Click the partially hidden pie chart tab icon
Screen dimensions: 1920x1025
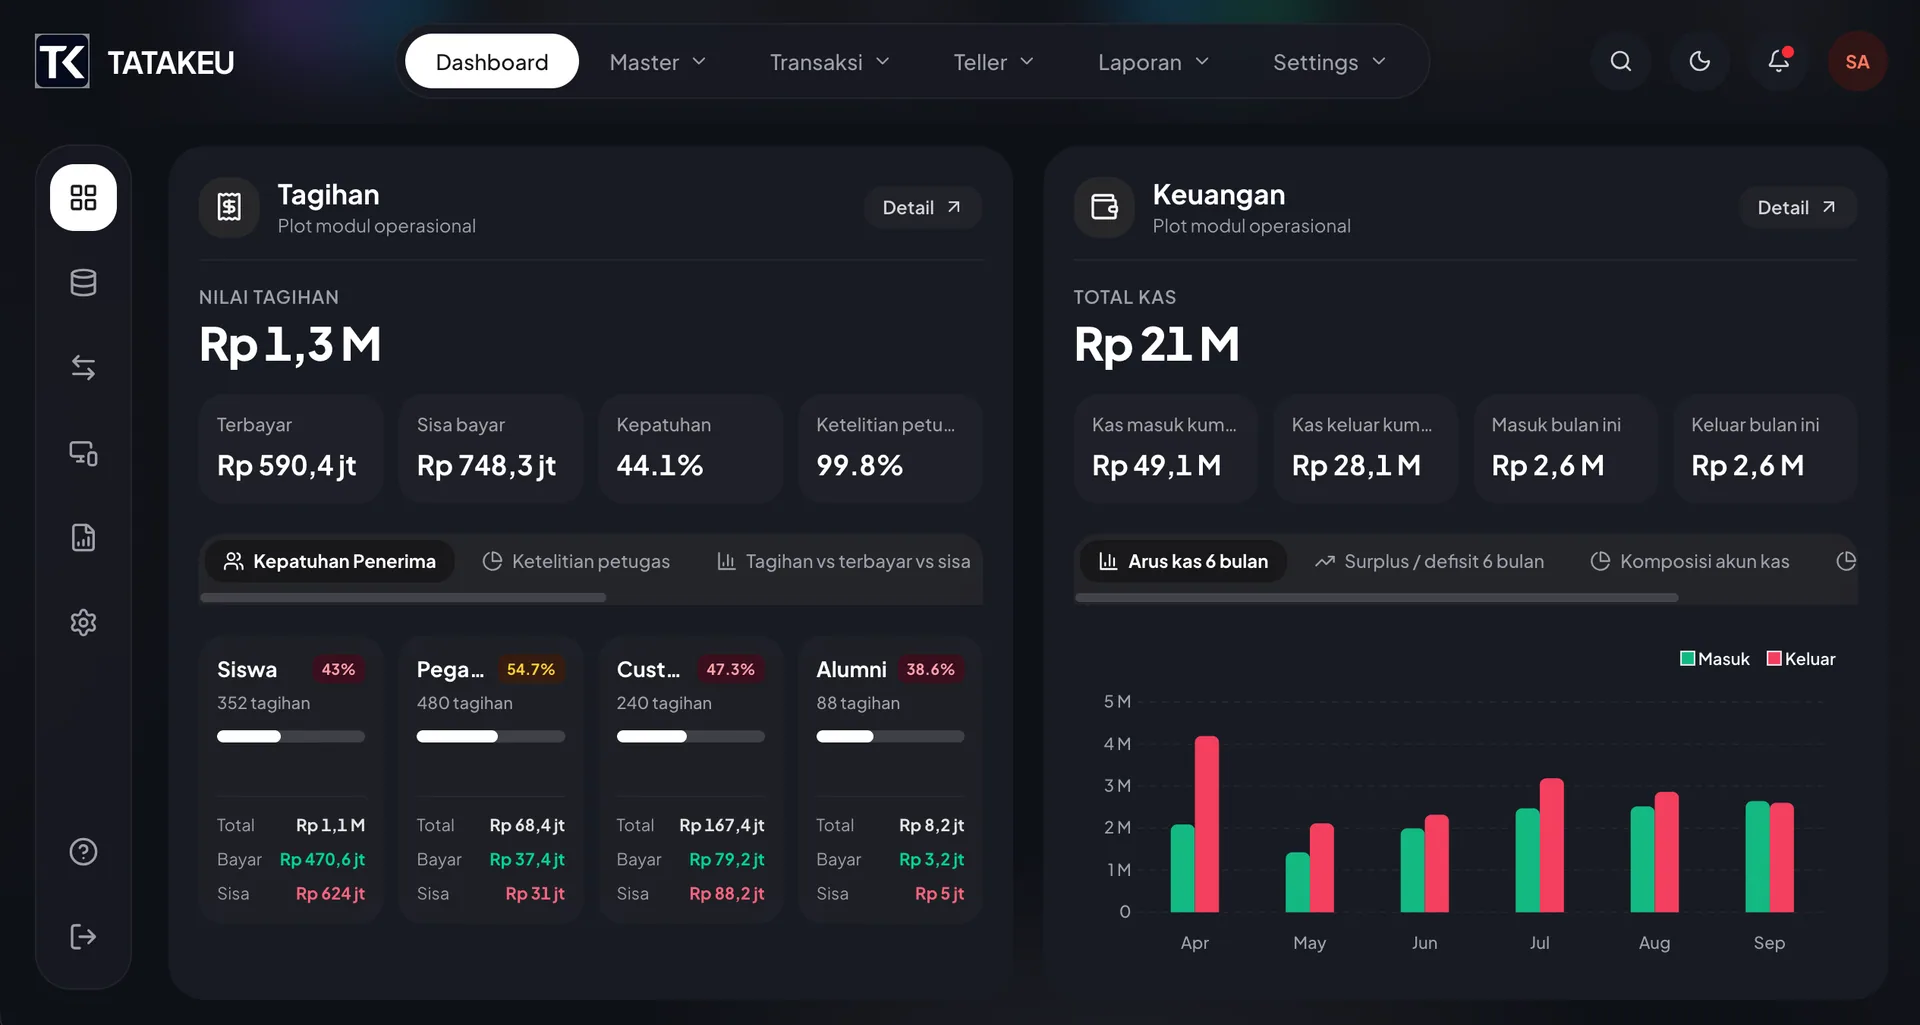point(1846,561)
